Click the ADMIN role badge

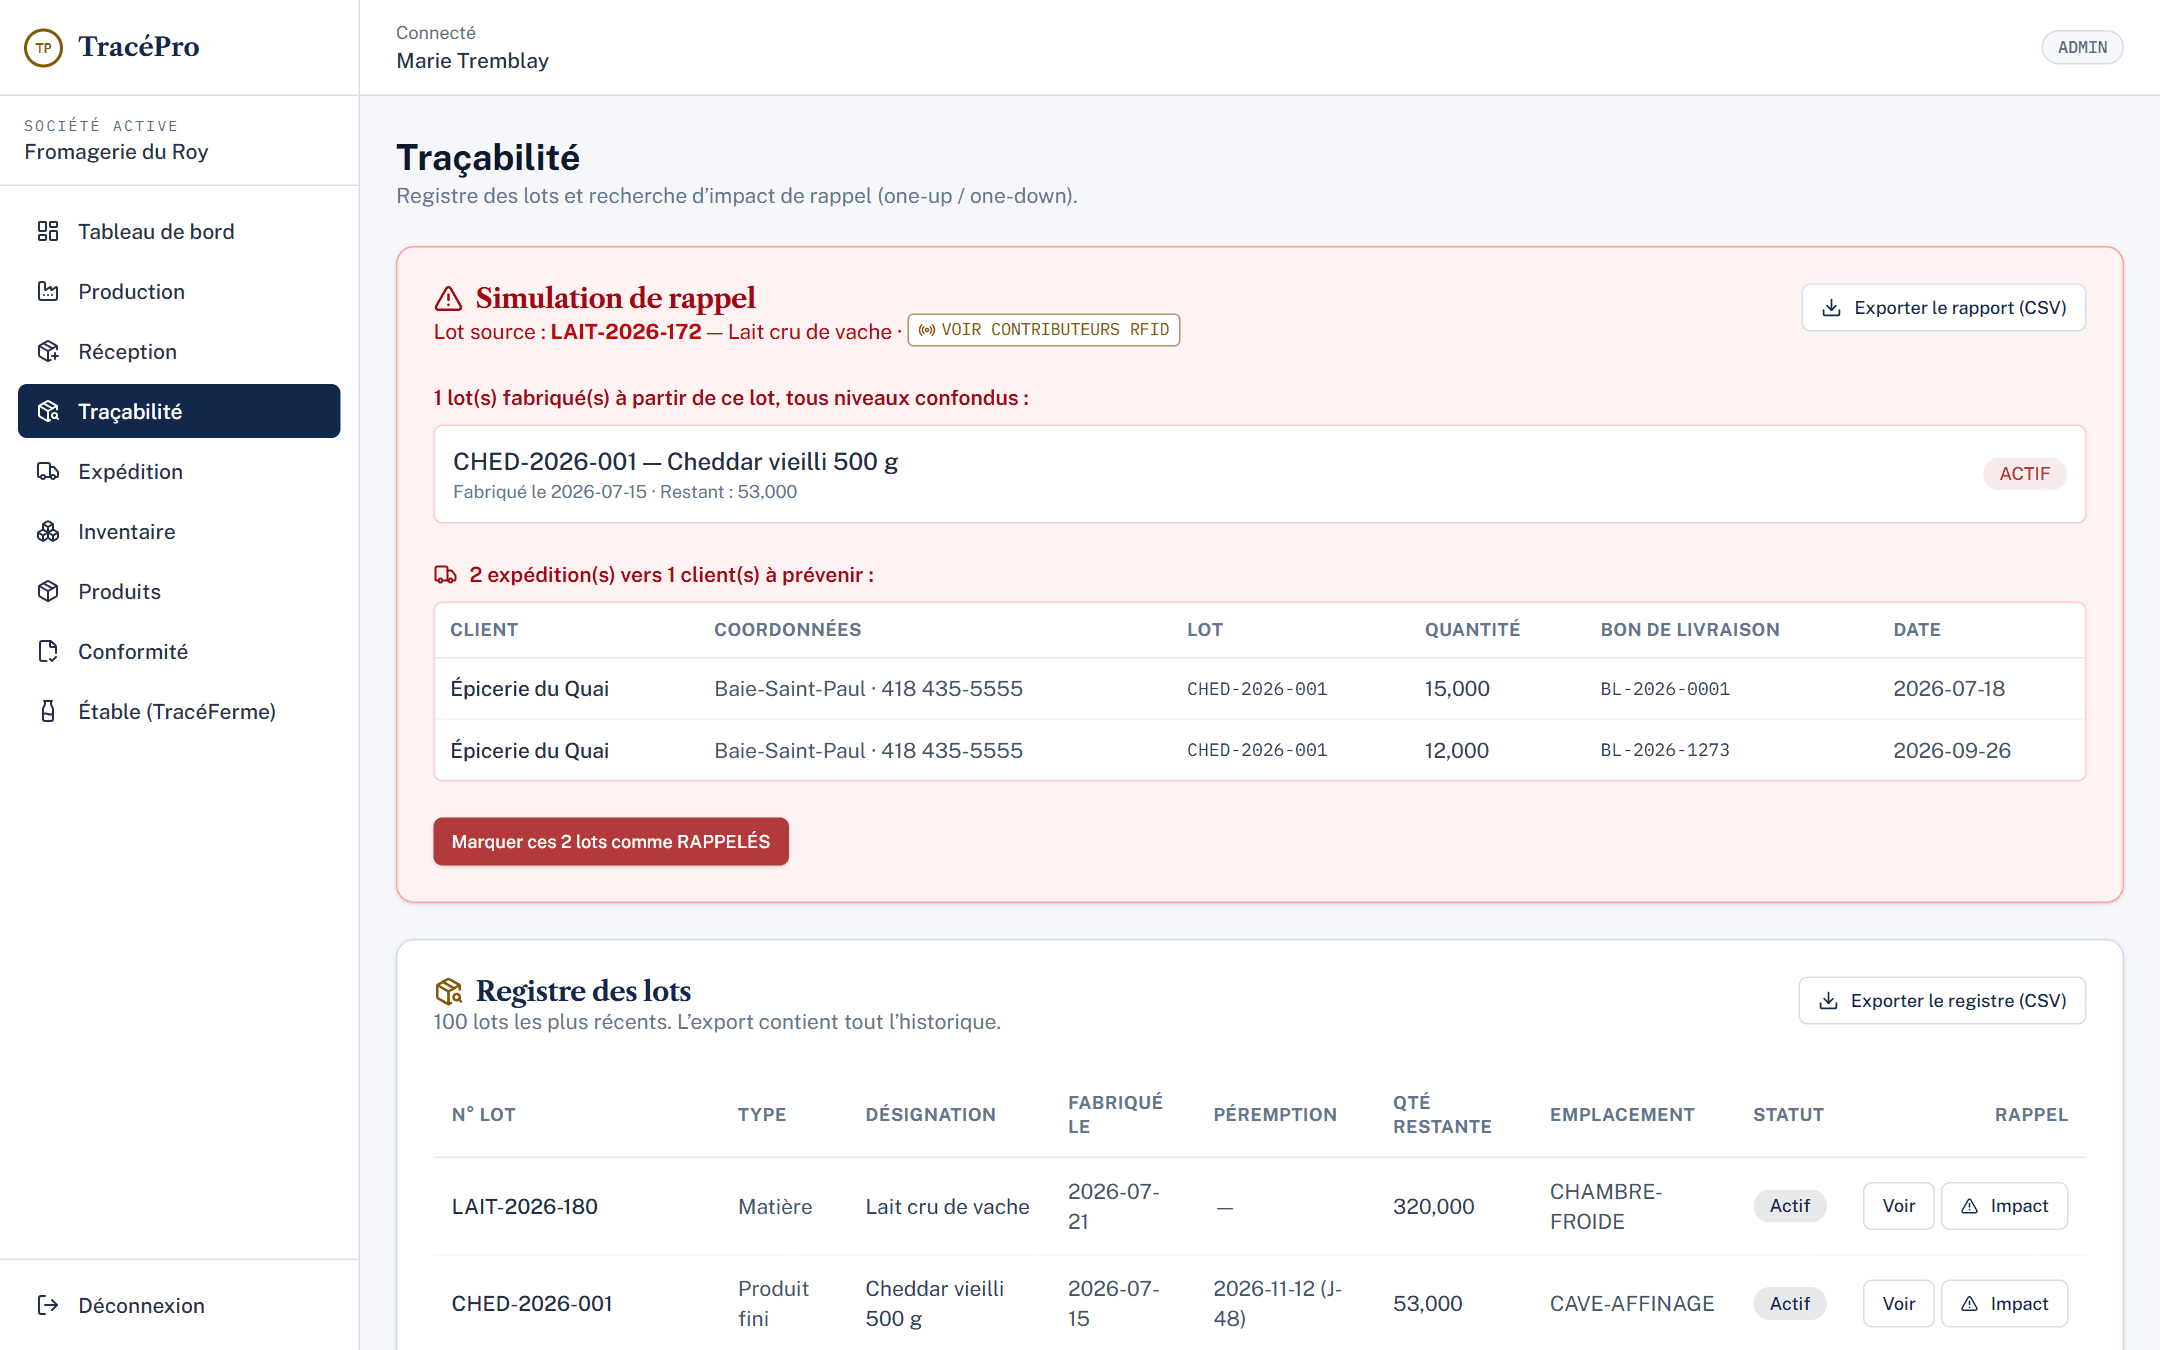tap(2082, 47)
